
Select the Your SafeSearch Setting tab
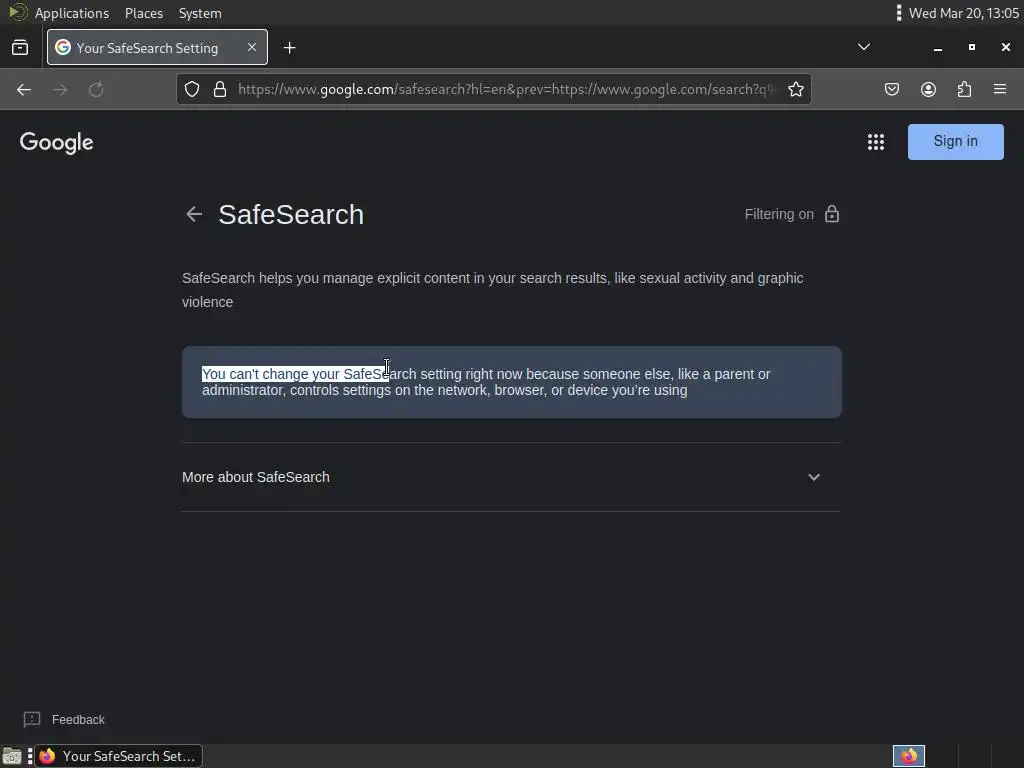[157, 47]
